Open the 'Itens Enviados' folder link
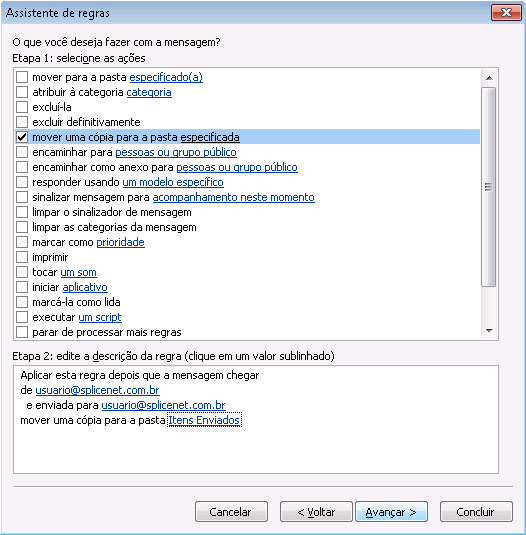 tap(204, 420)
